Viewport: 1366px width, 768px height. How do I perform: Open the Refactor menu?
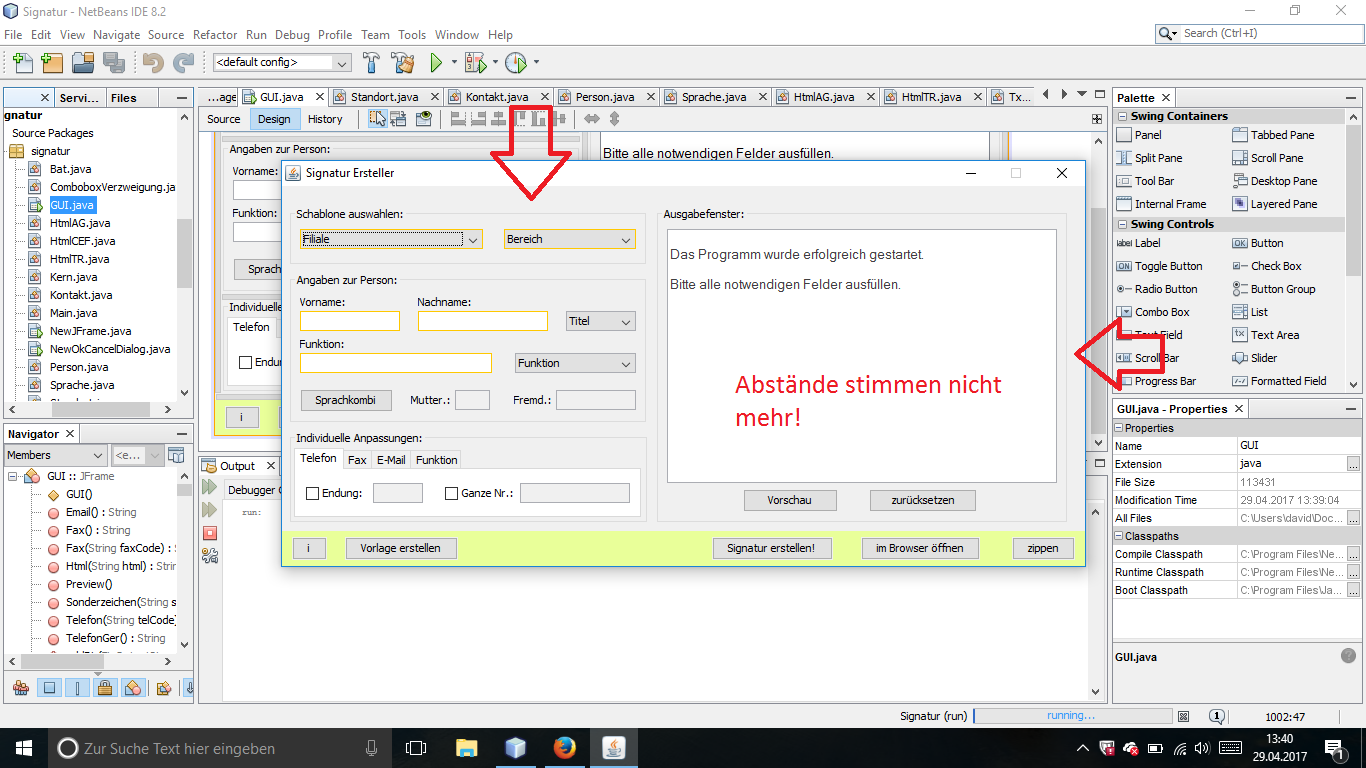pyautogui.click(x=215, y=34)
